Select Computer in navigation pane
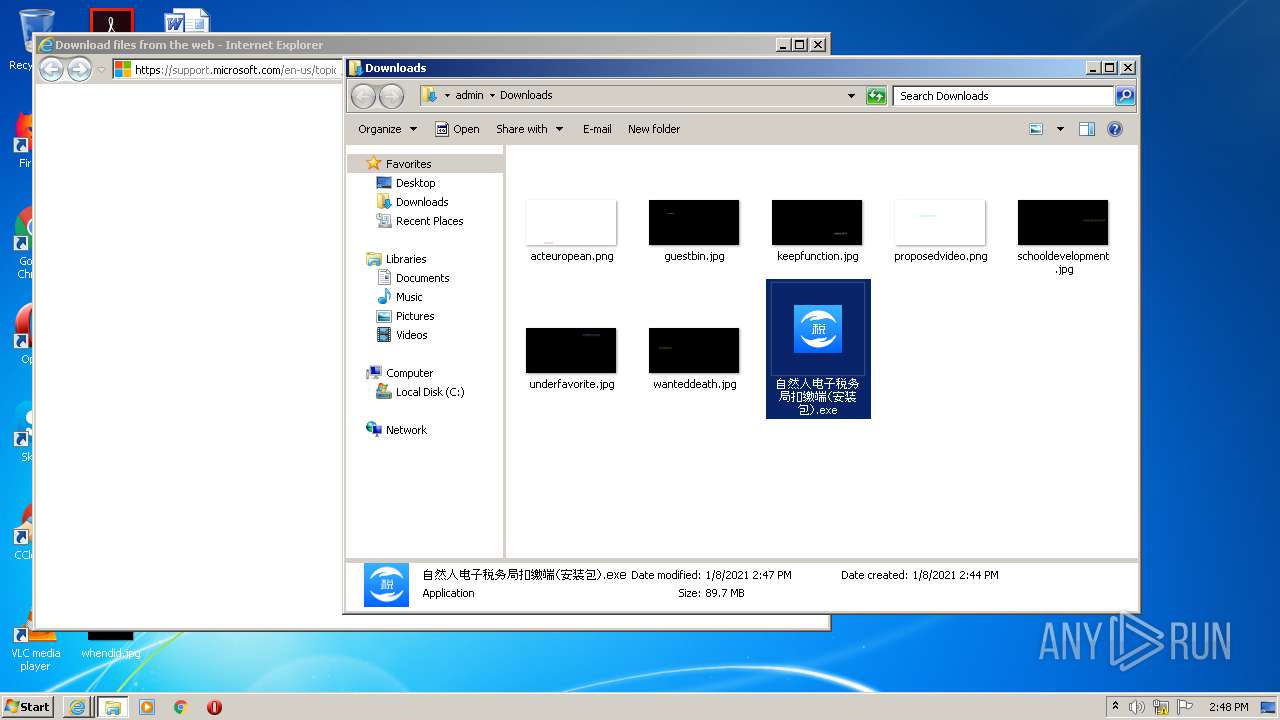Screen dimensions: 1280x720 (409, 373)
